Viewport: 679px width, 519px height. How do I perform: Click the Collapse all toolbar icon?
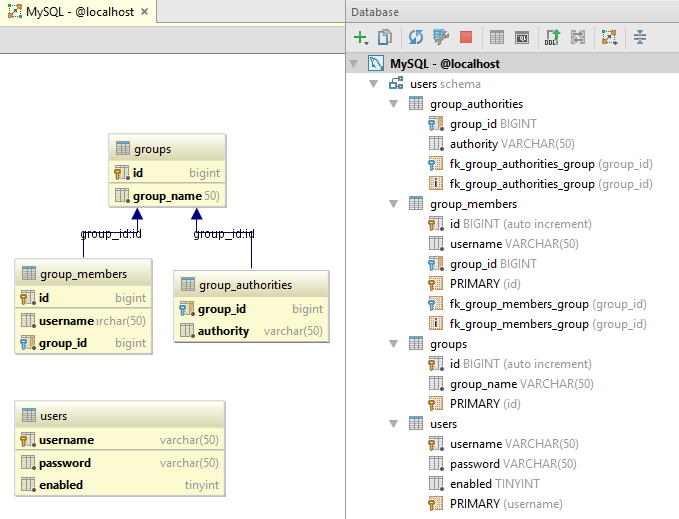point(639,38)
